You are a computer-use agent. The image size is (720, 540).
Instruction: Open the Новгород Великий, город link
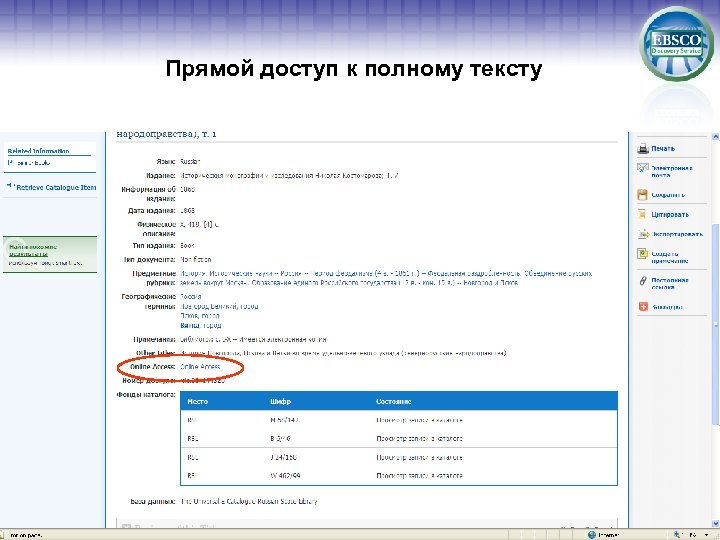pos(219,306)
